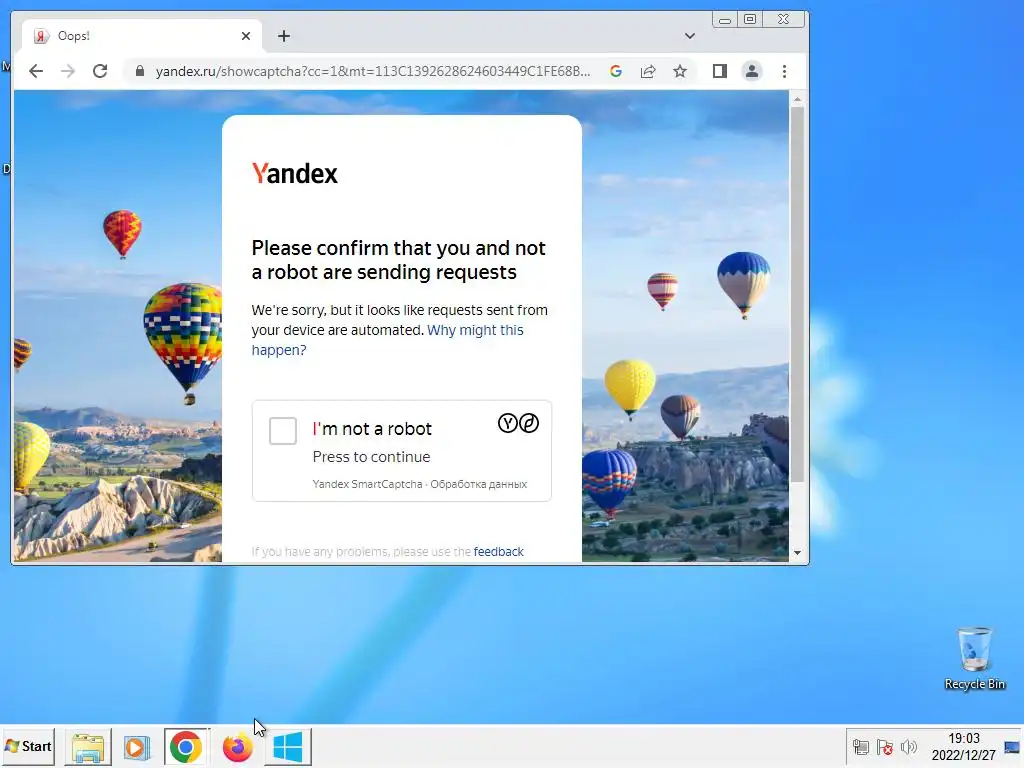
Task: Click the padlock site info icon
Action: pyautogui.click(x=140, y=71)
